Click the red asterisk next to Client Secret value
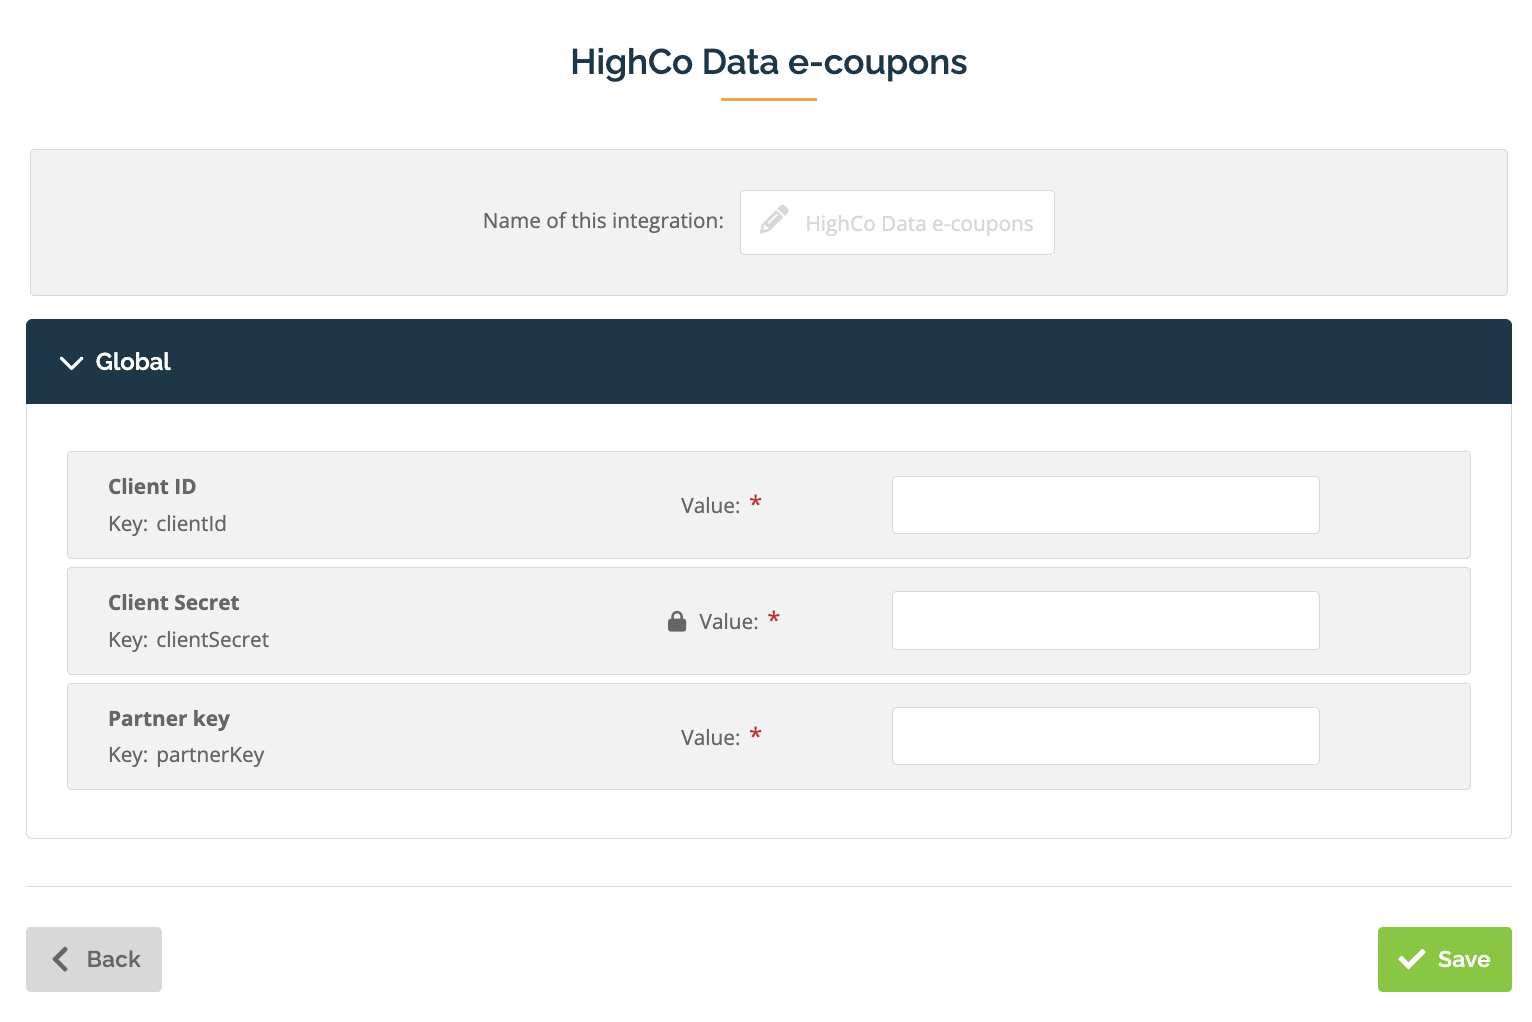The height and width of the screenshot is (1022, 1532). pyautogui.click(x=774, y=618)
